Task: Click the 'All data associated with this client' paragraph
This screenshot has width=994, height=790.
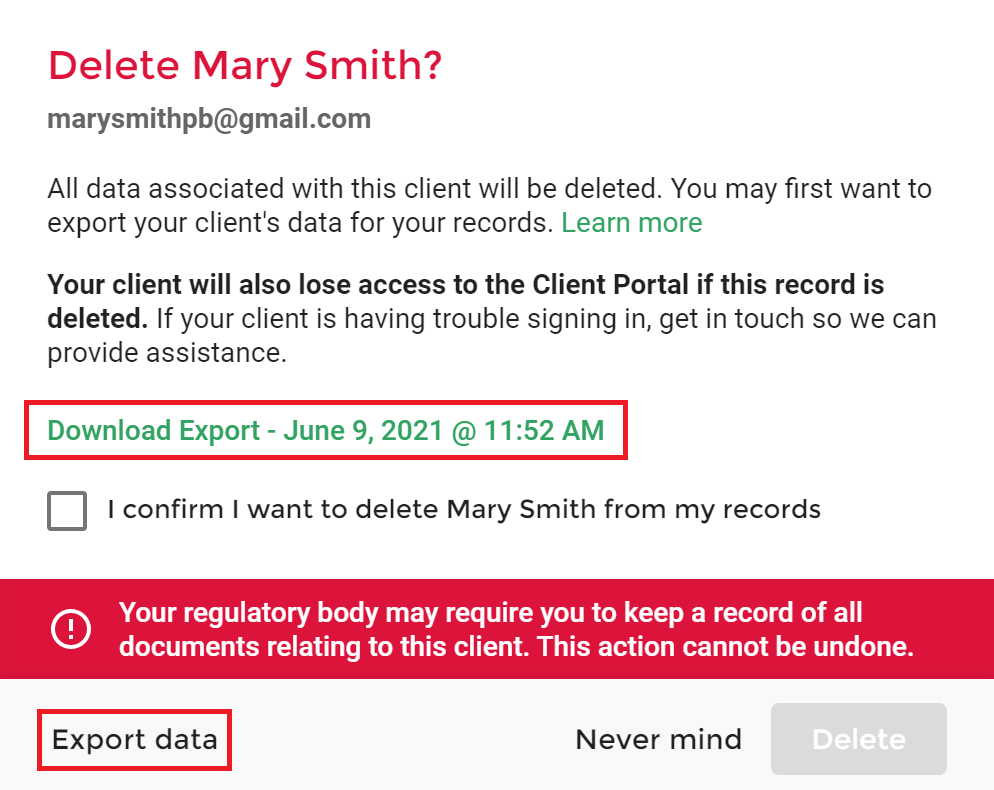Action: (489, 205)
